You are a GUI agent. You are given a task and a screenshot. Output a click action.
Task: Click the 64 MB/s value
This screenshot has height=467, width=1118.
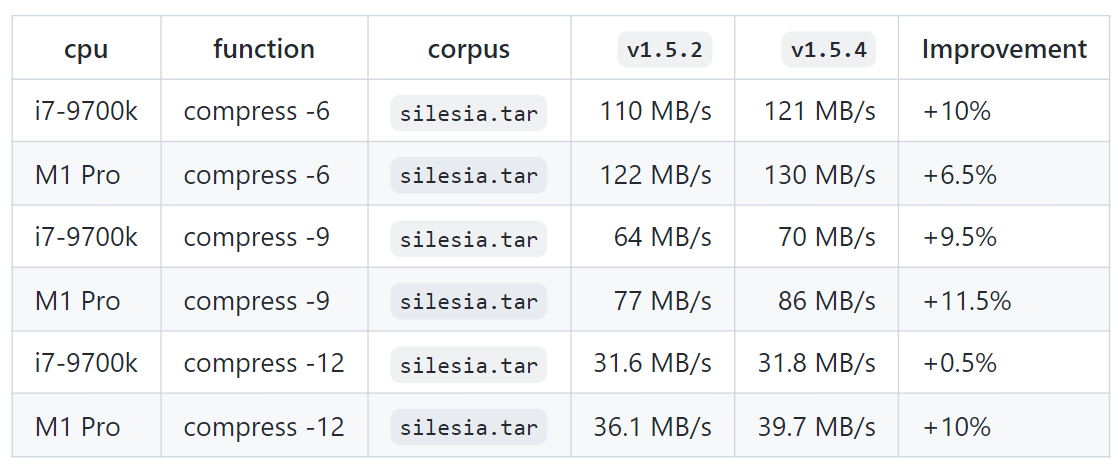(x=663, y=238)
